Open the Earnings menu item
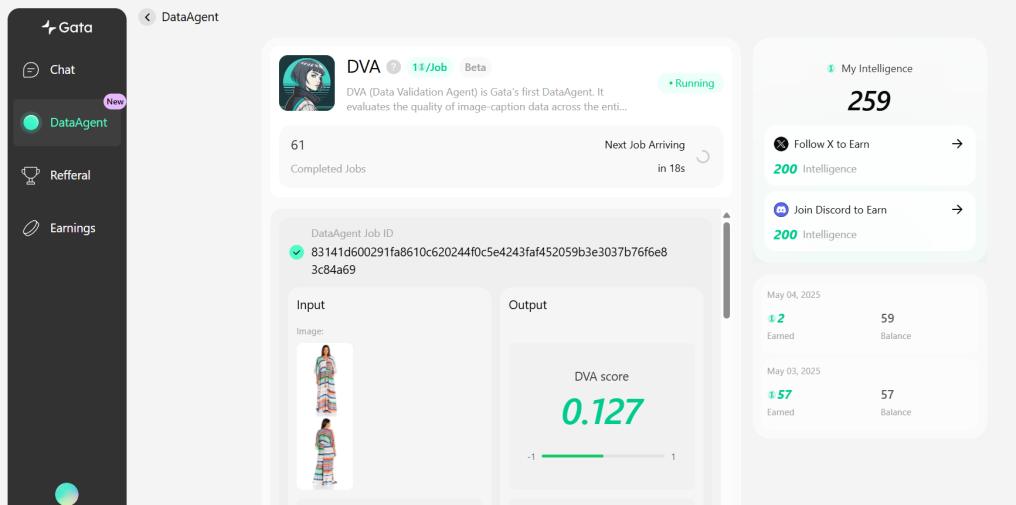 point(67,228)
